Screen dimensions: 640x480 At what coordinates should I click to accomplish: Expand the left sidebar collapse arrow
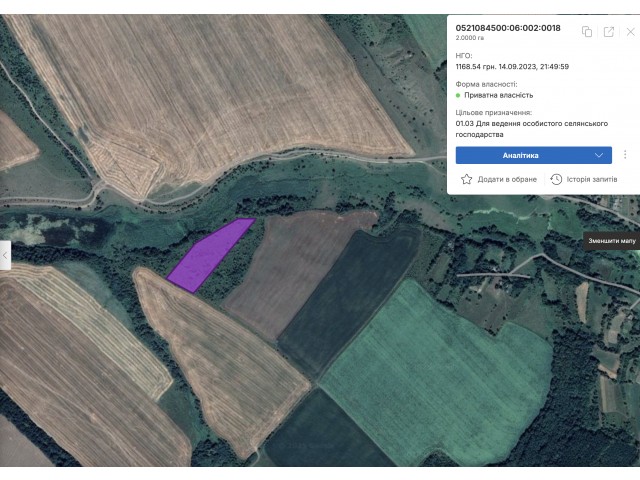coord(5,255)
